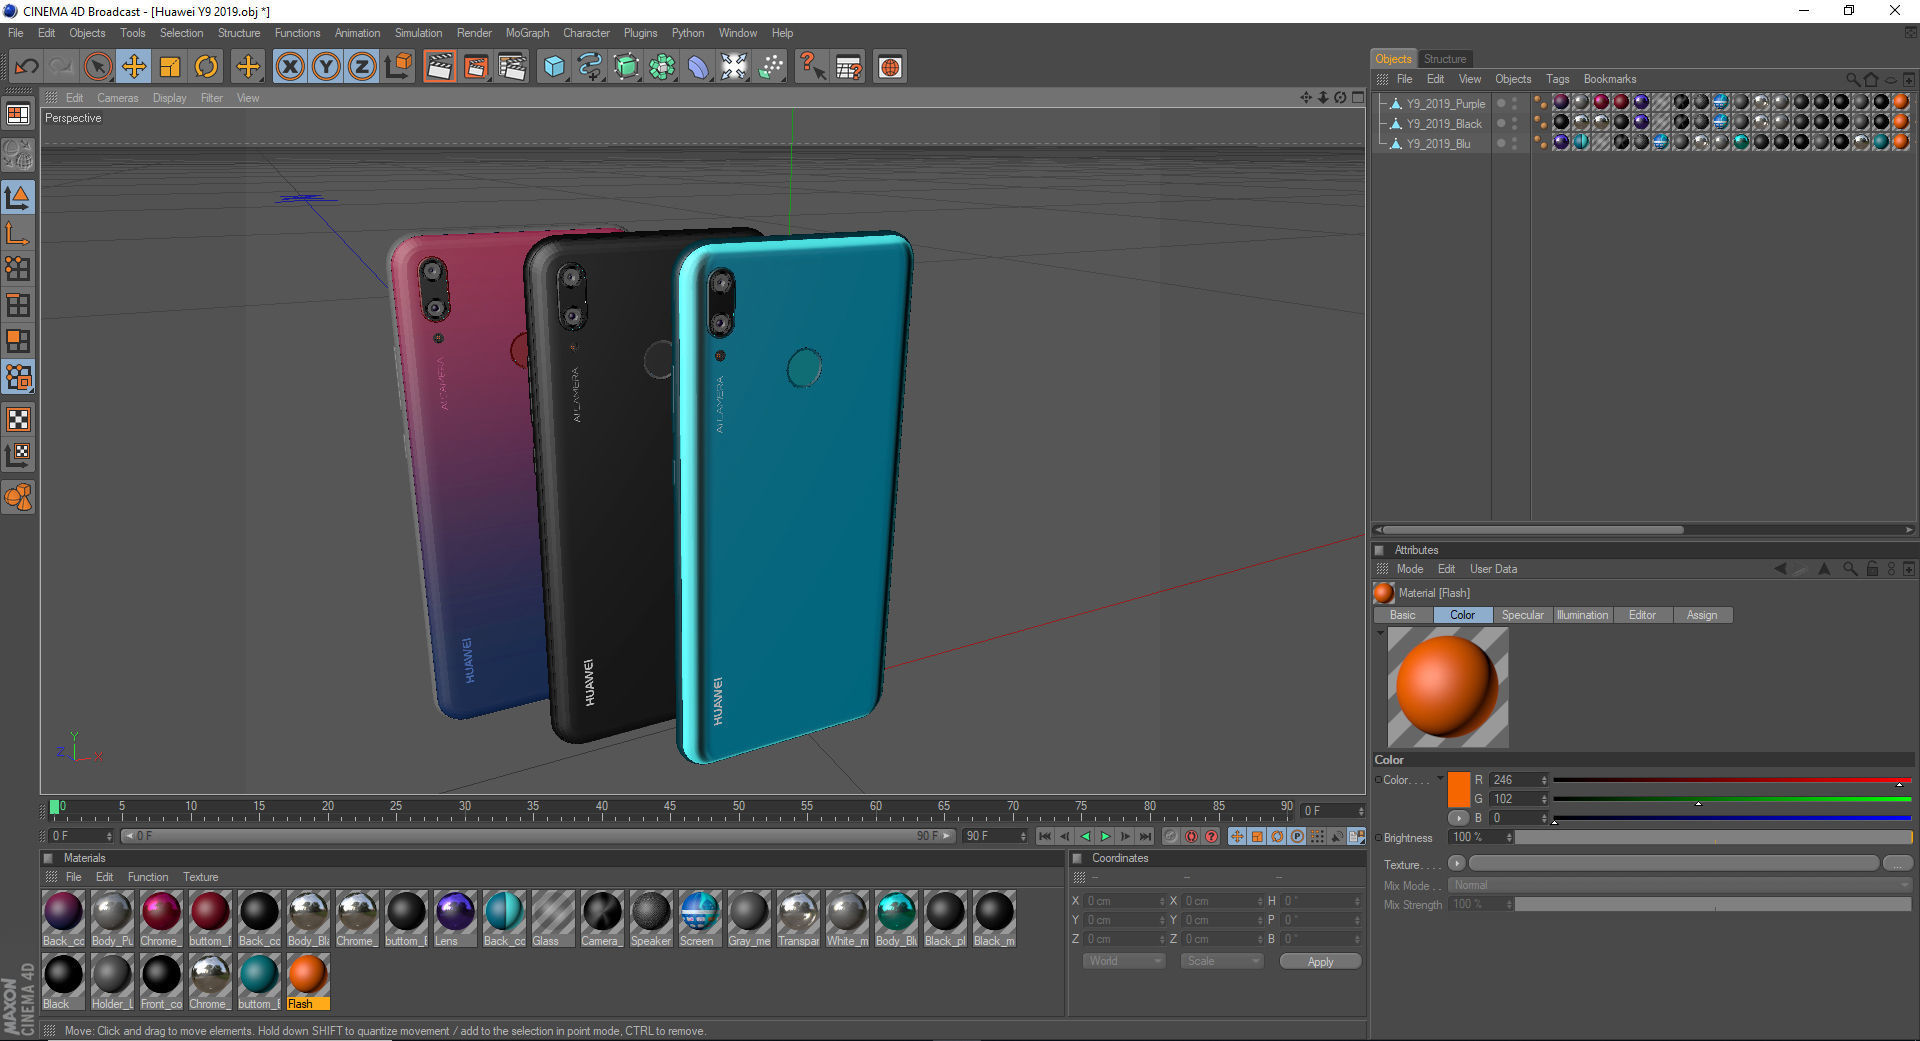The height and width of the screenshot is (1041, 1920).
Task: Click Render Active View clapperboard icon
Action: click(x=439, y=67)
